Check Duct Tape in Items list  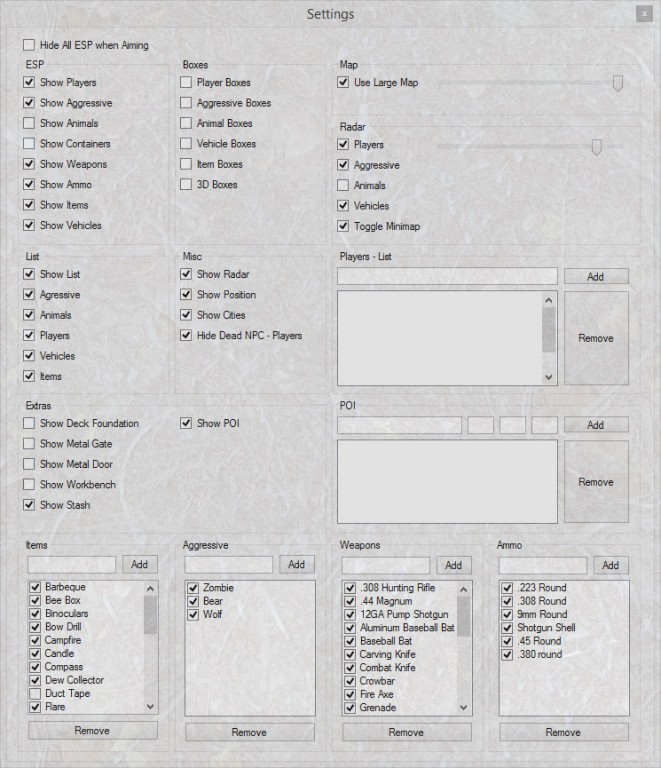pyautogui.click(x=35, y=694)
